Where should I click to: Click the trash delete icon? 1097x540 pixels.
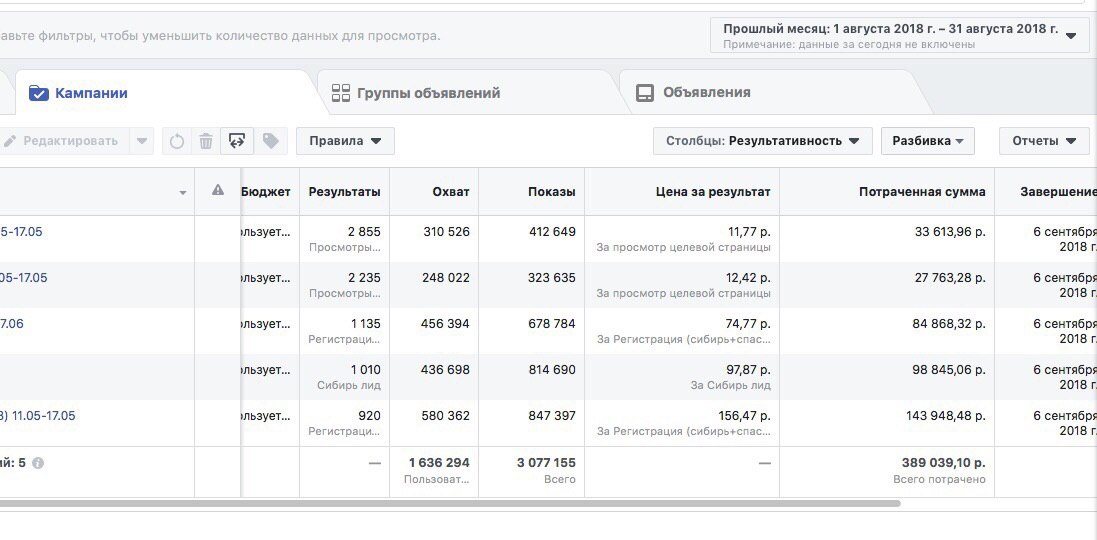206,141
